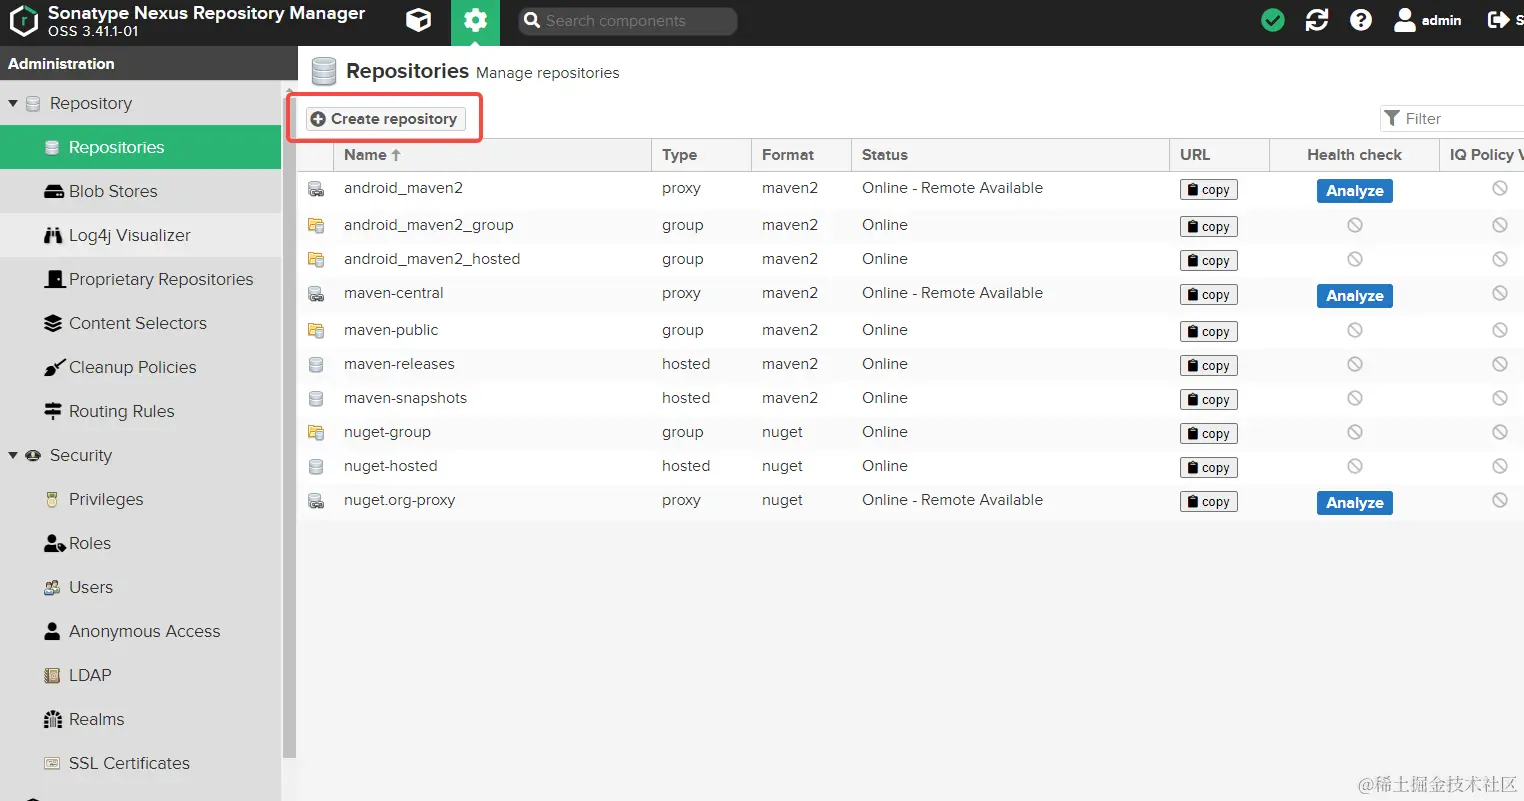This screenshot has width=1524, height=801.
Task: Copy URL of maven-public repository
Action: (x=1209, y=332)
